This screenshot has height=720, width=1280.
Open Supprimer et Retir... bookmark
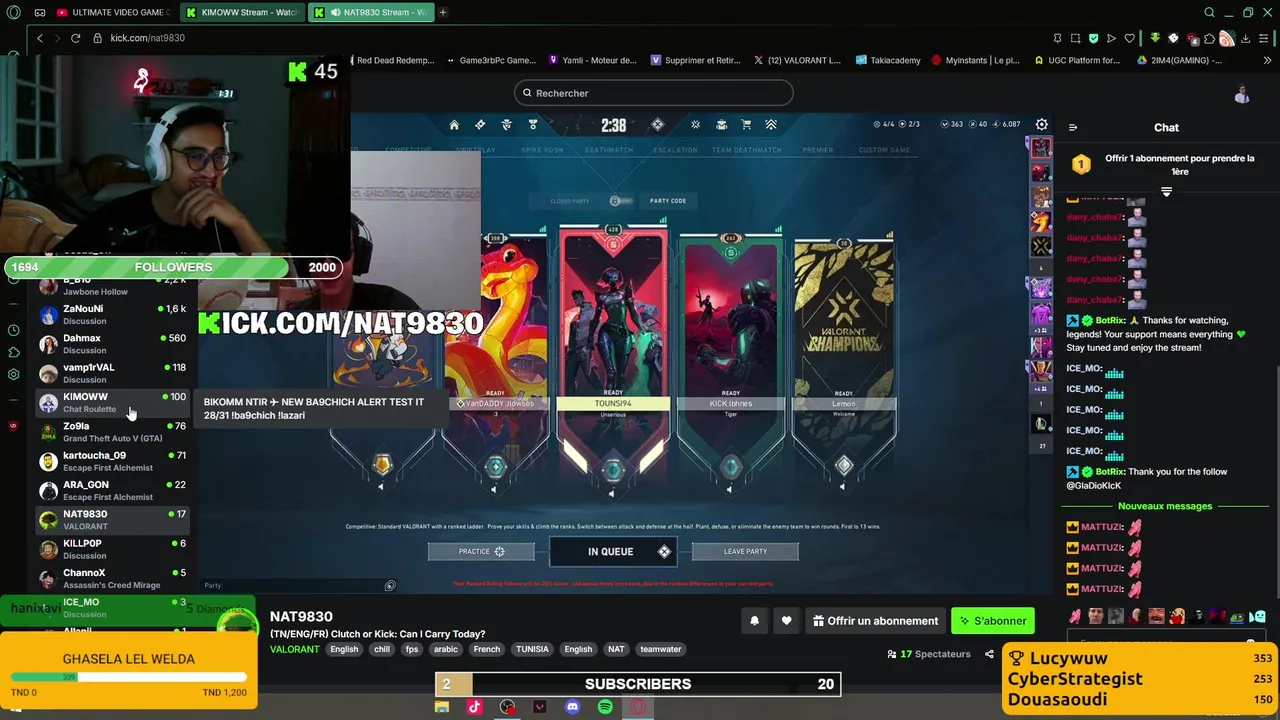coord(695,60)
